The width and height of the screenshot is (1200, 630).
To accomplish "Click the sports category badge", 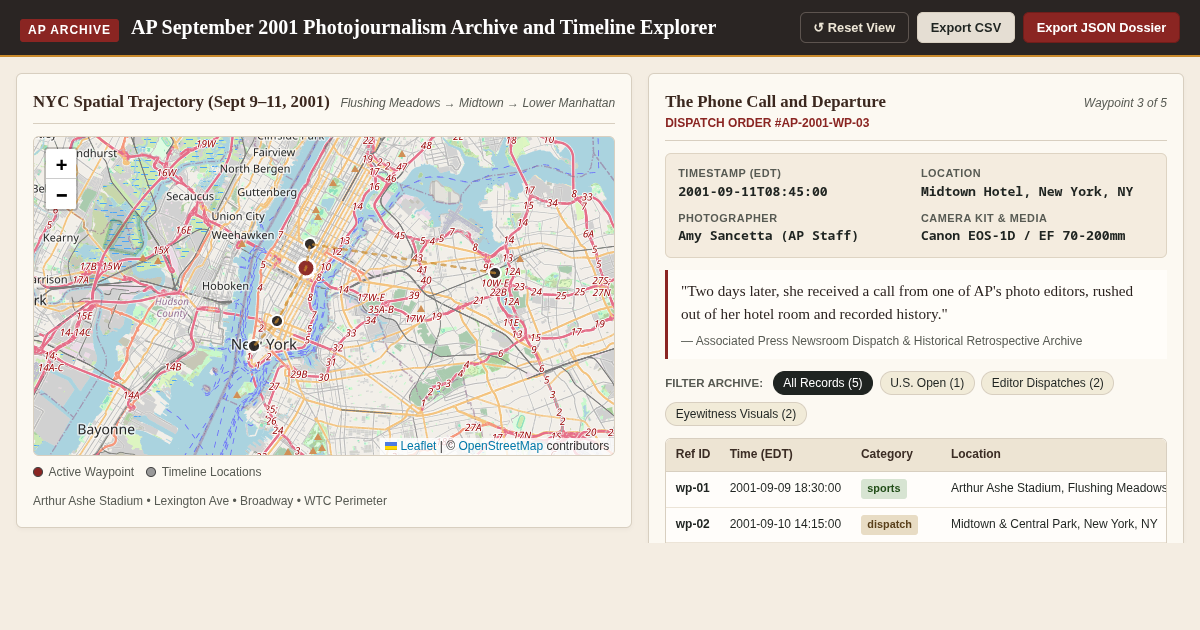I will (884, 489).
